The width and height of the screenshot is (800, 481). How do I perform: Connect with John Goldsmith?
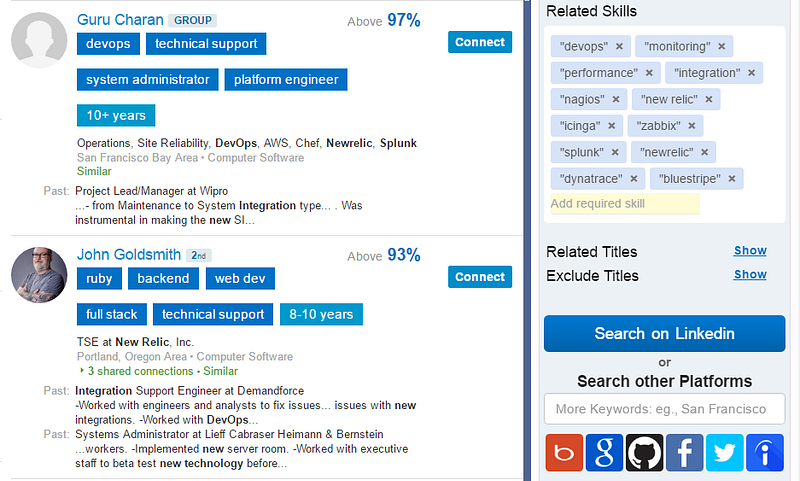(x=480, y=276)
